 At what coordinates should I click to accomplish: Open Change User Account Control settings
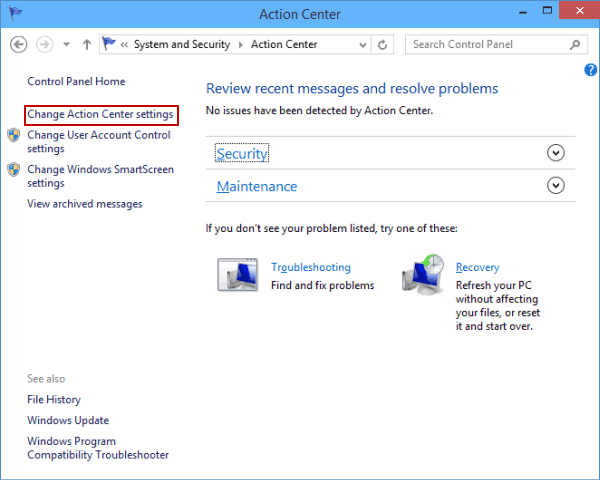[99, 142]
